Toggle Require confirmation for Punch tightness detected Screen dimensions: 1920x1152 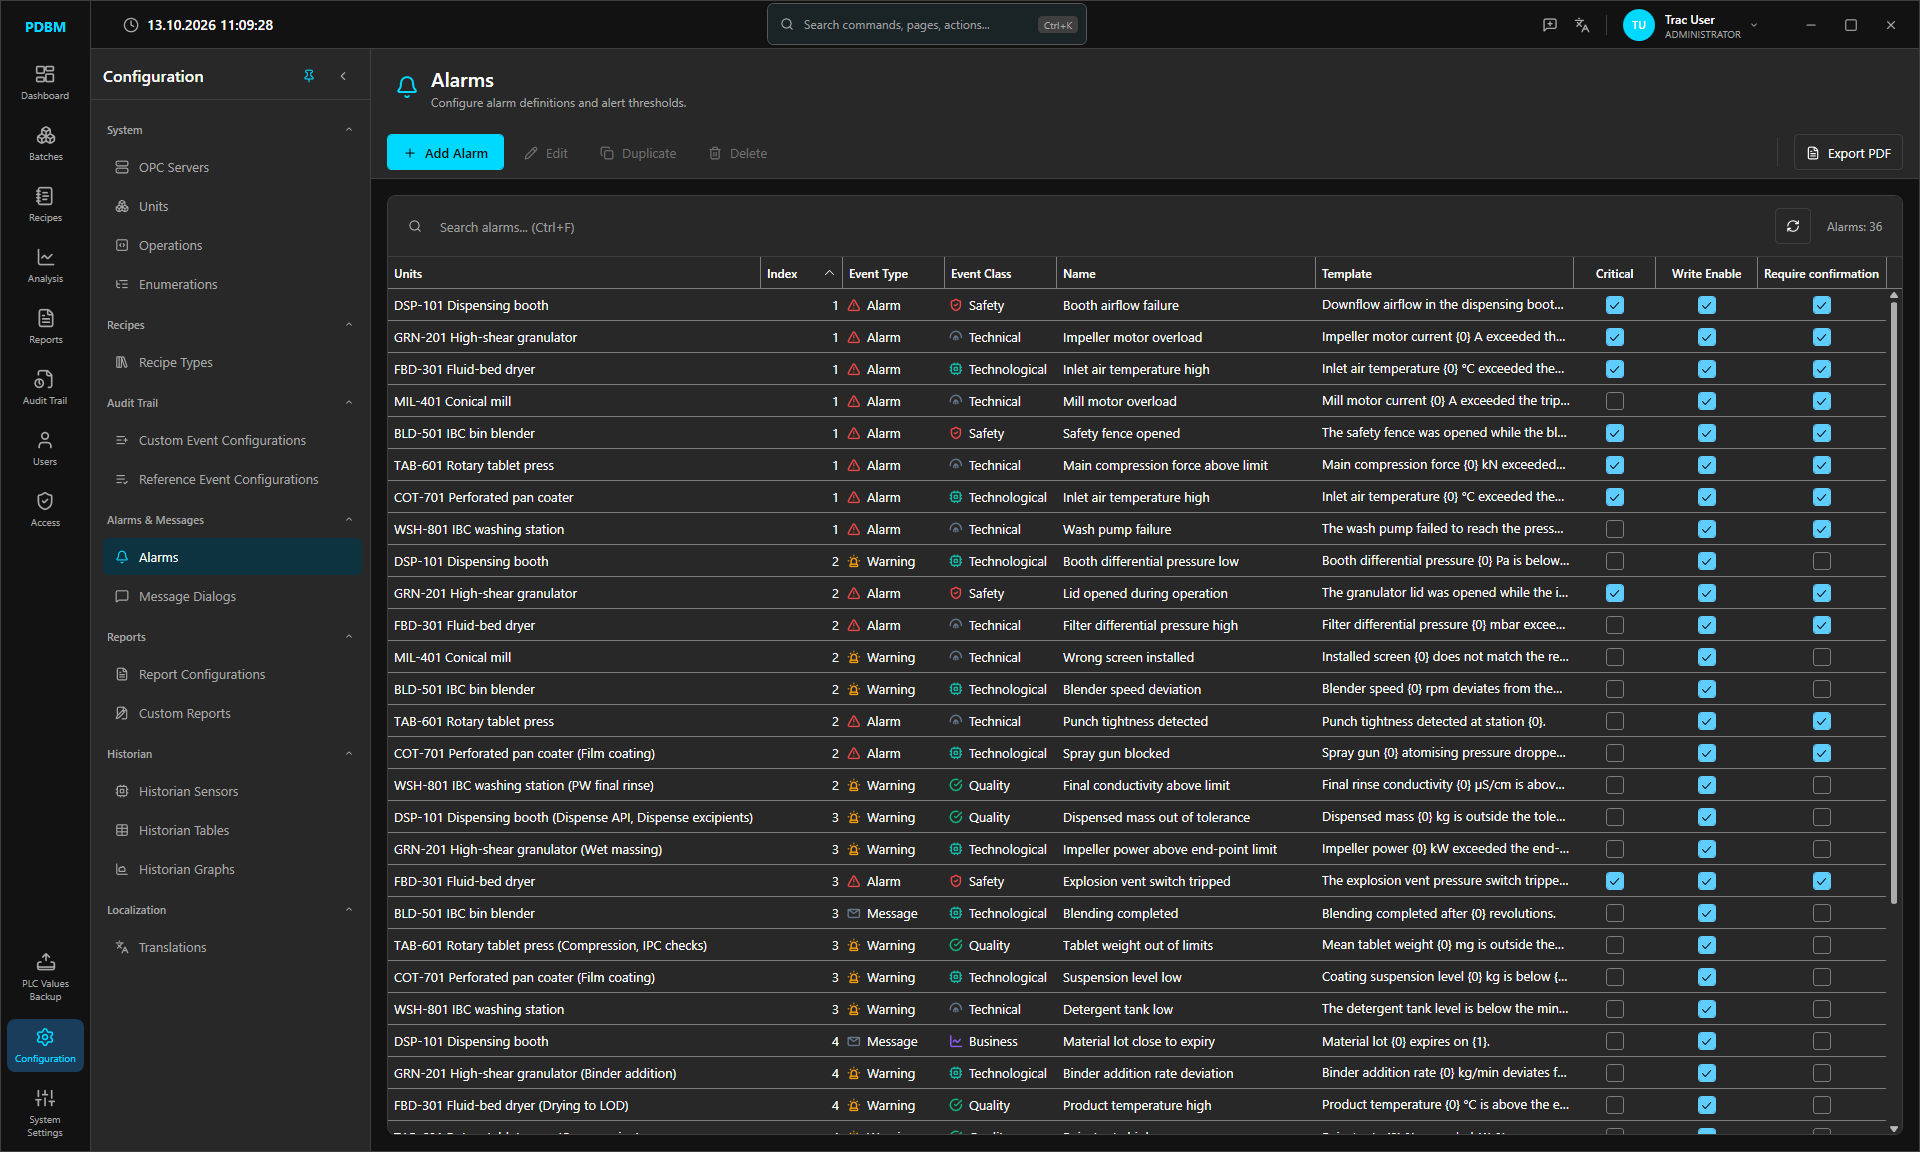pos(1822,721)
